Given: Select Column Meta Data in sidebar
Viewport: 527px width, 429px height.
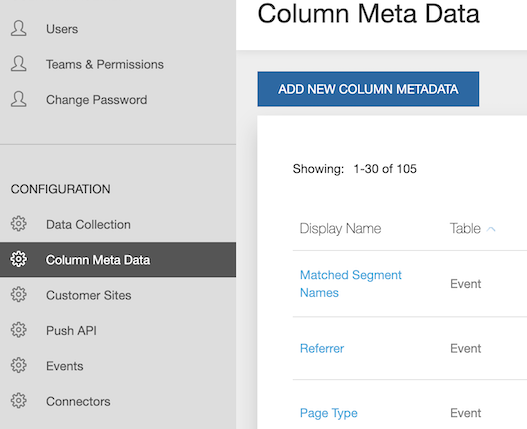Looking at the screenshot, I should pos(118,260).
